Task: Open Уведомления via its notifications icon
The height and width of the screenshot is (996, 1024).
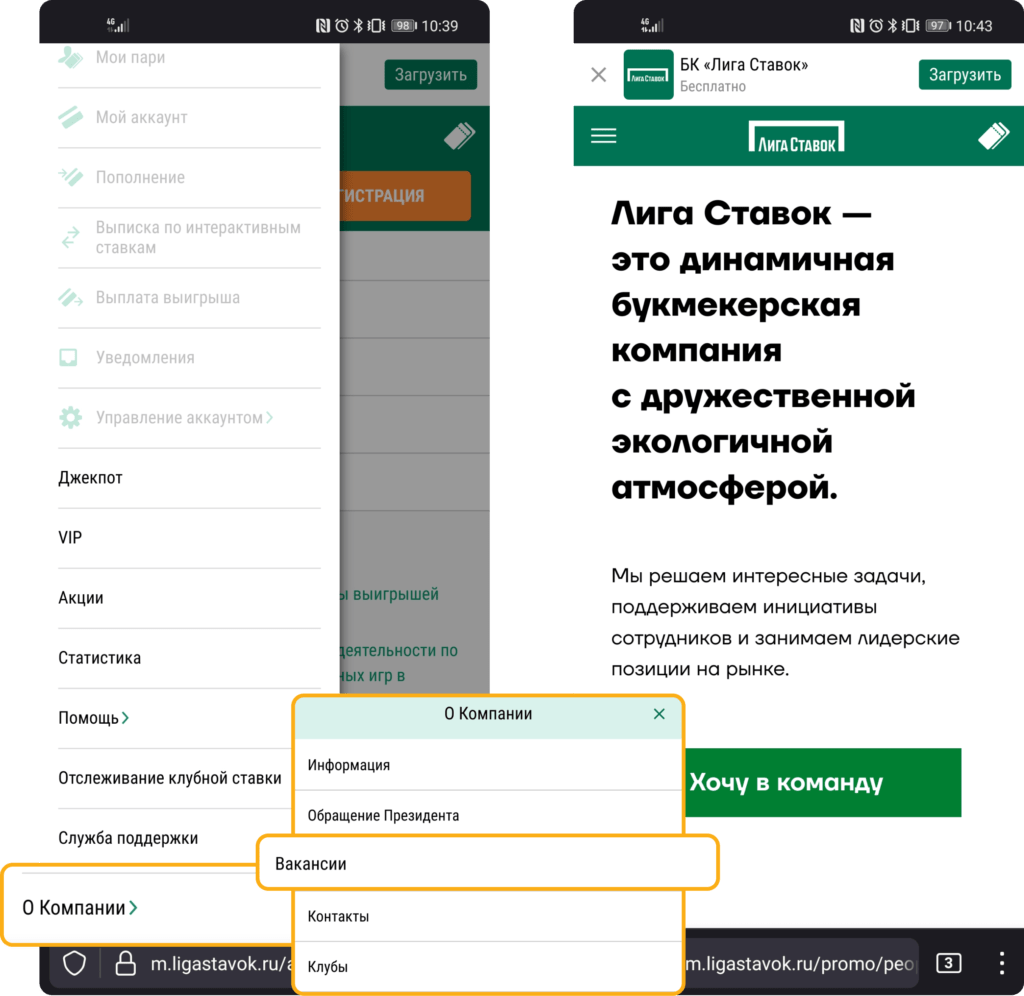Action: (x=70, y=357)
